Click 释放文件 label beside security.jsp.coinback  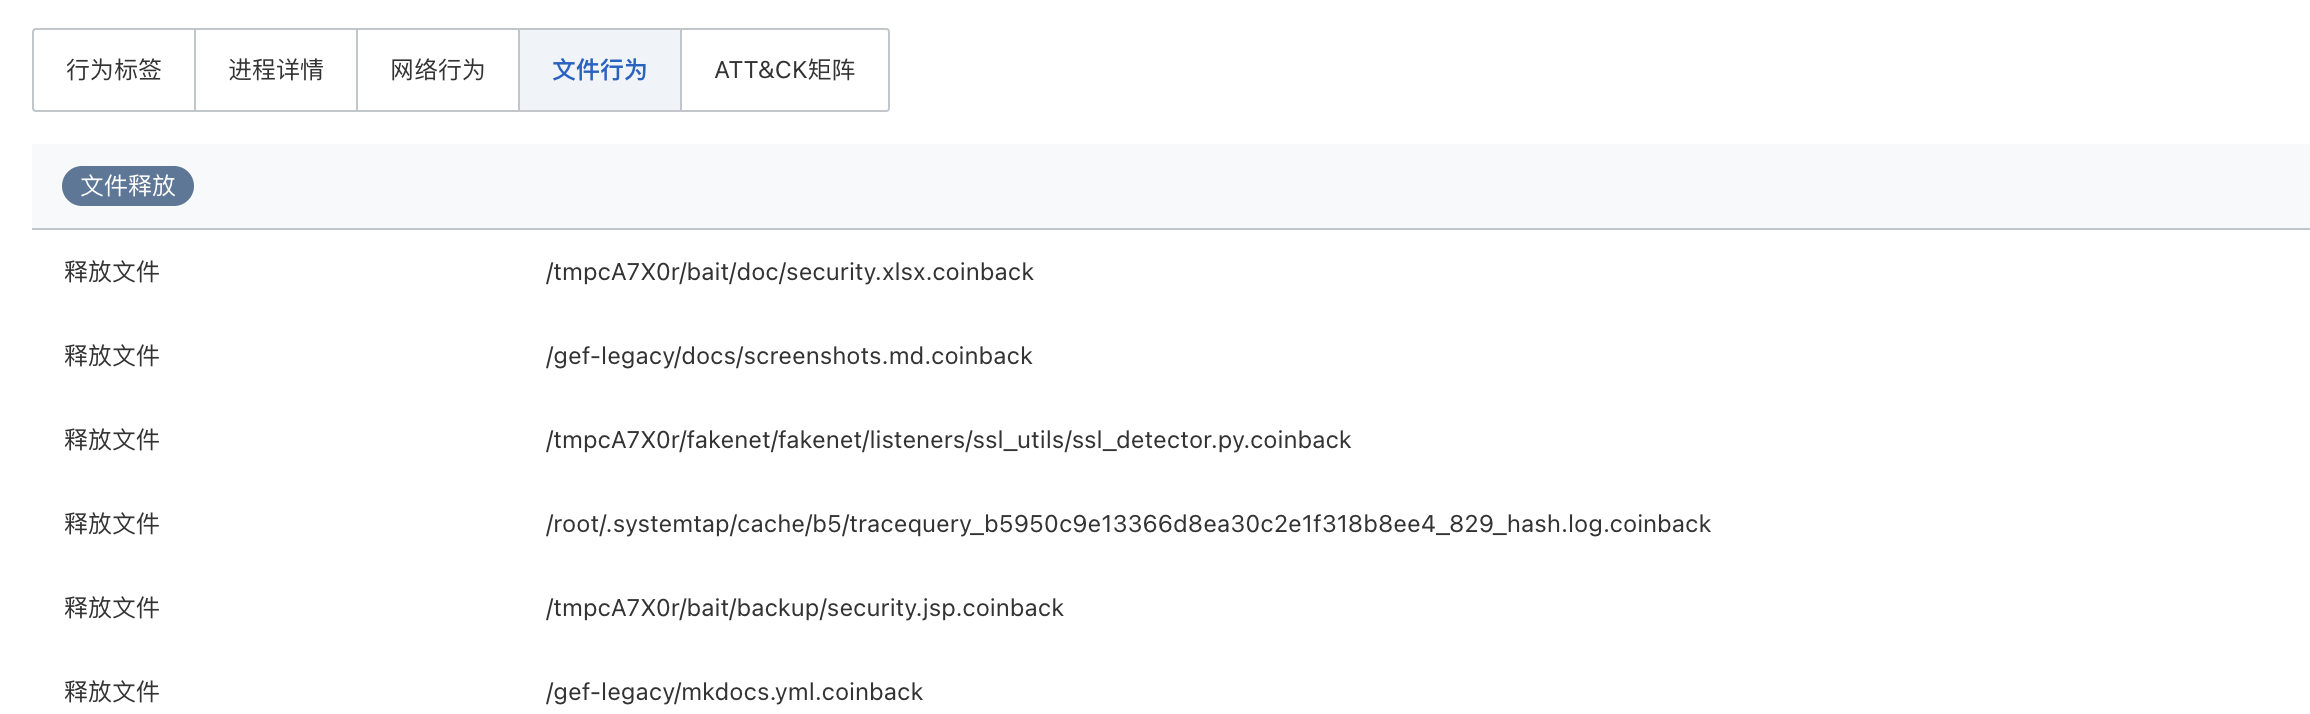point(112,608)
